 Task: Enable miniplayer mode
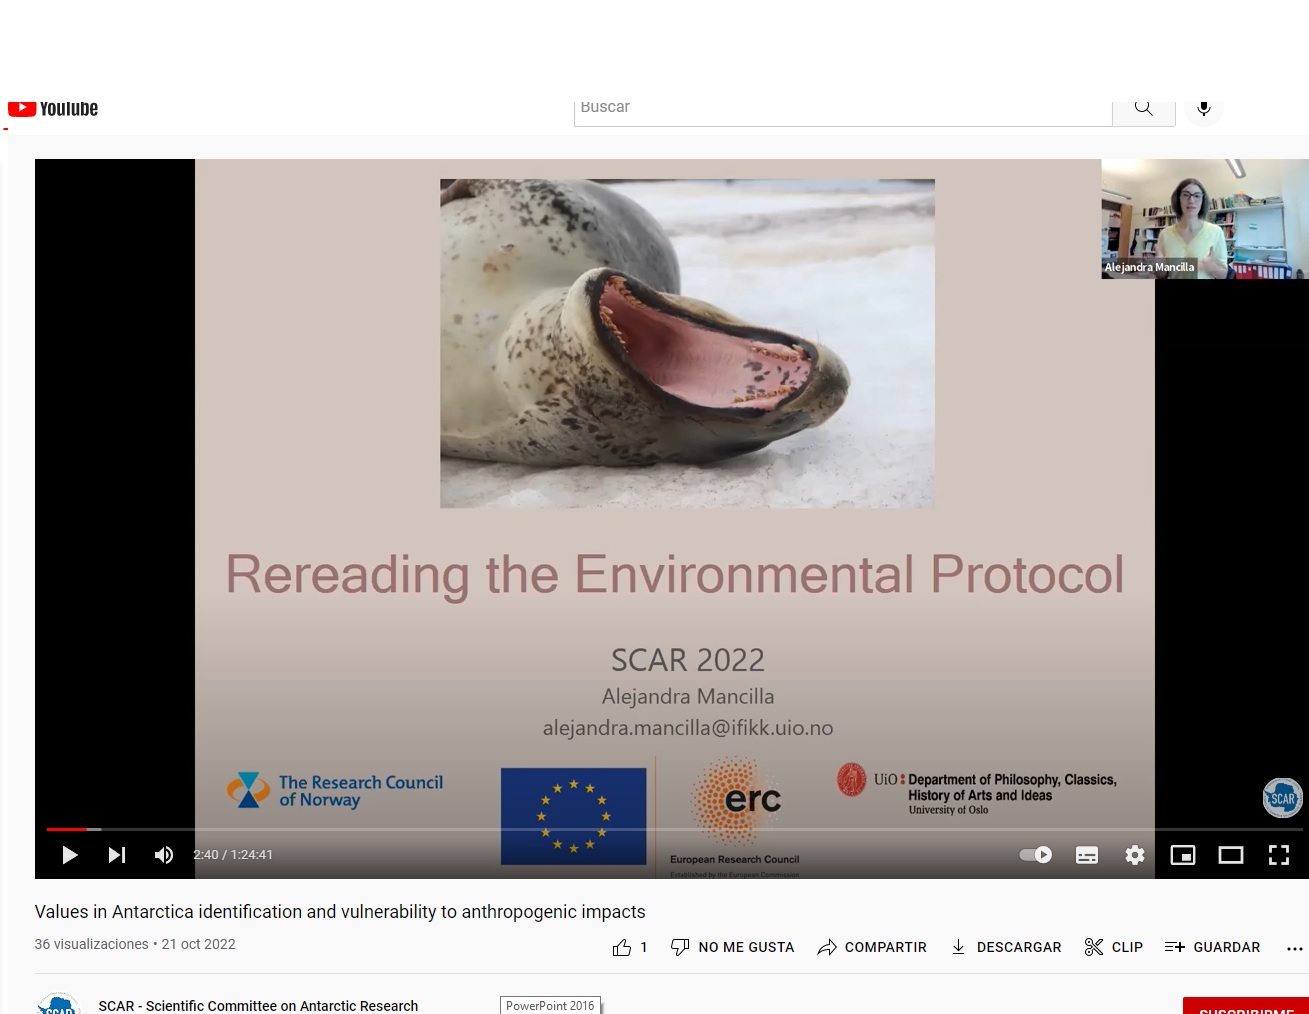pyautogui.click(x=1183, y=855)
